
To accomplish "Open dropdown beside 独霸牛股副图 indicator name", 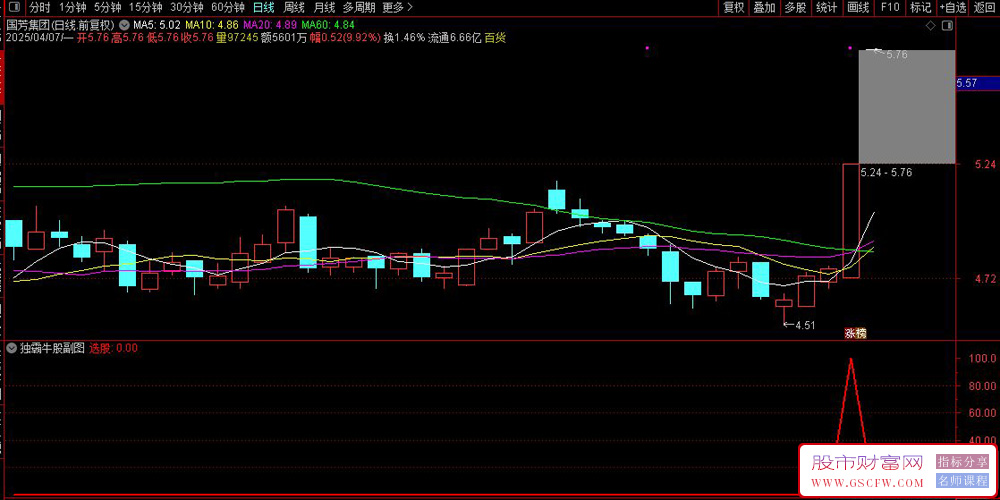I will (x=11, y=348).
